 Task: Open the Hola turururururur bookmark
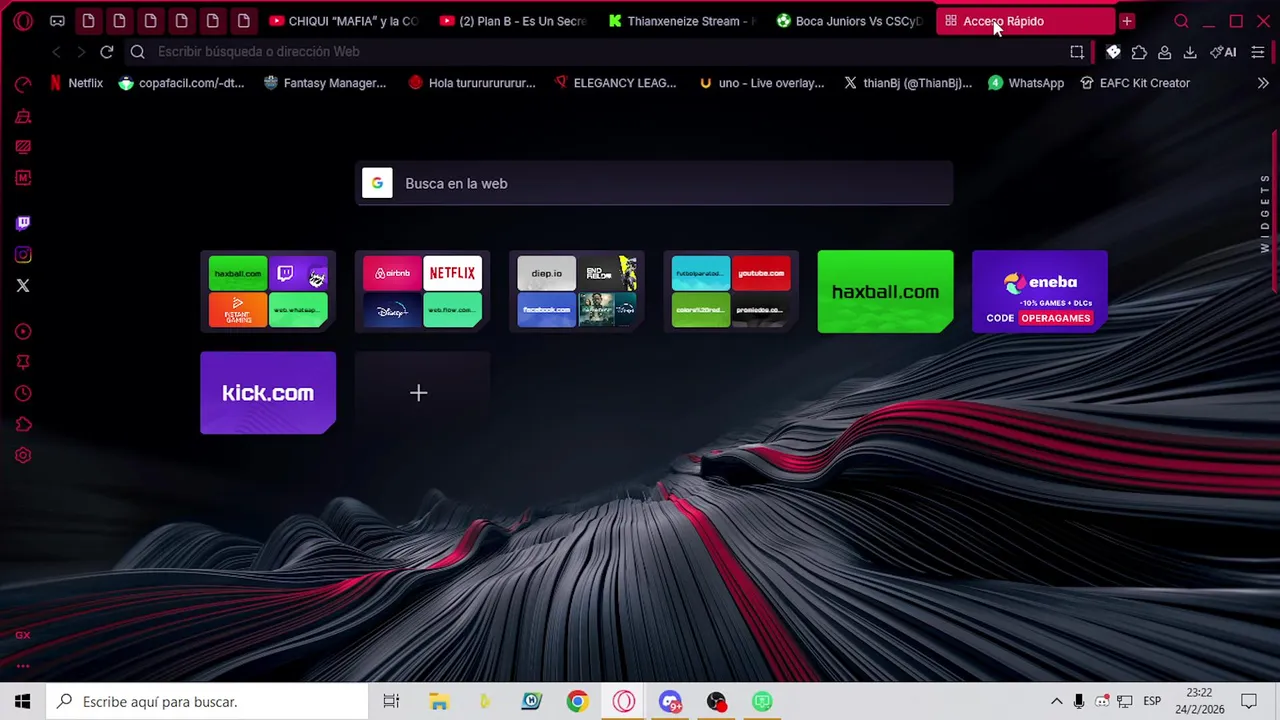point(472,83)
